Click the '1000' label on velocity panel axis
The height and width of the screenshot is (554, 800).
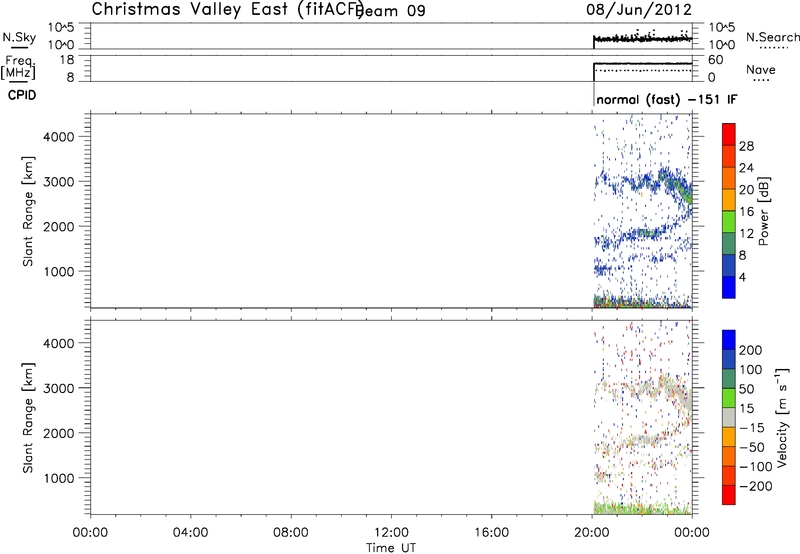coord(59,478)
